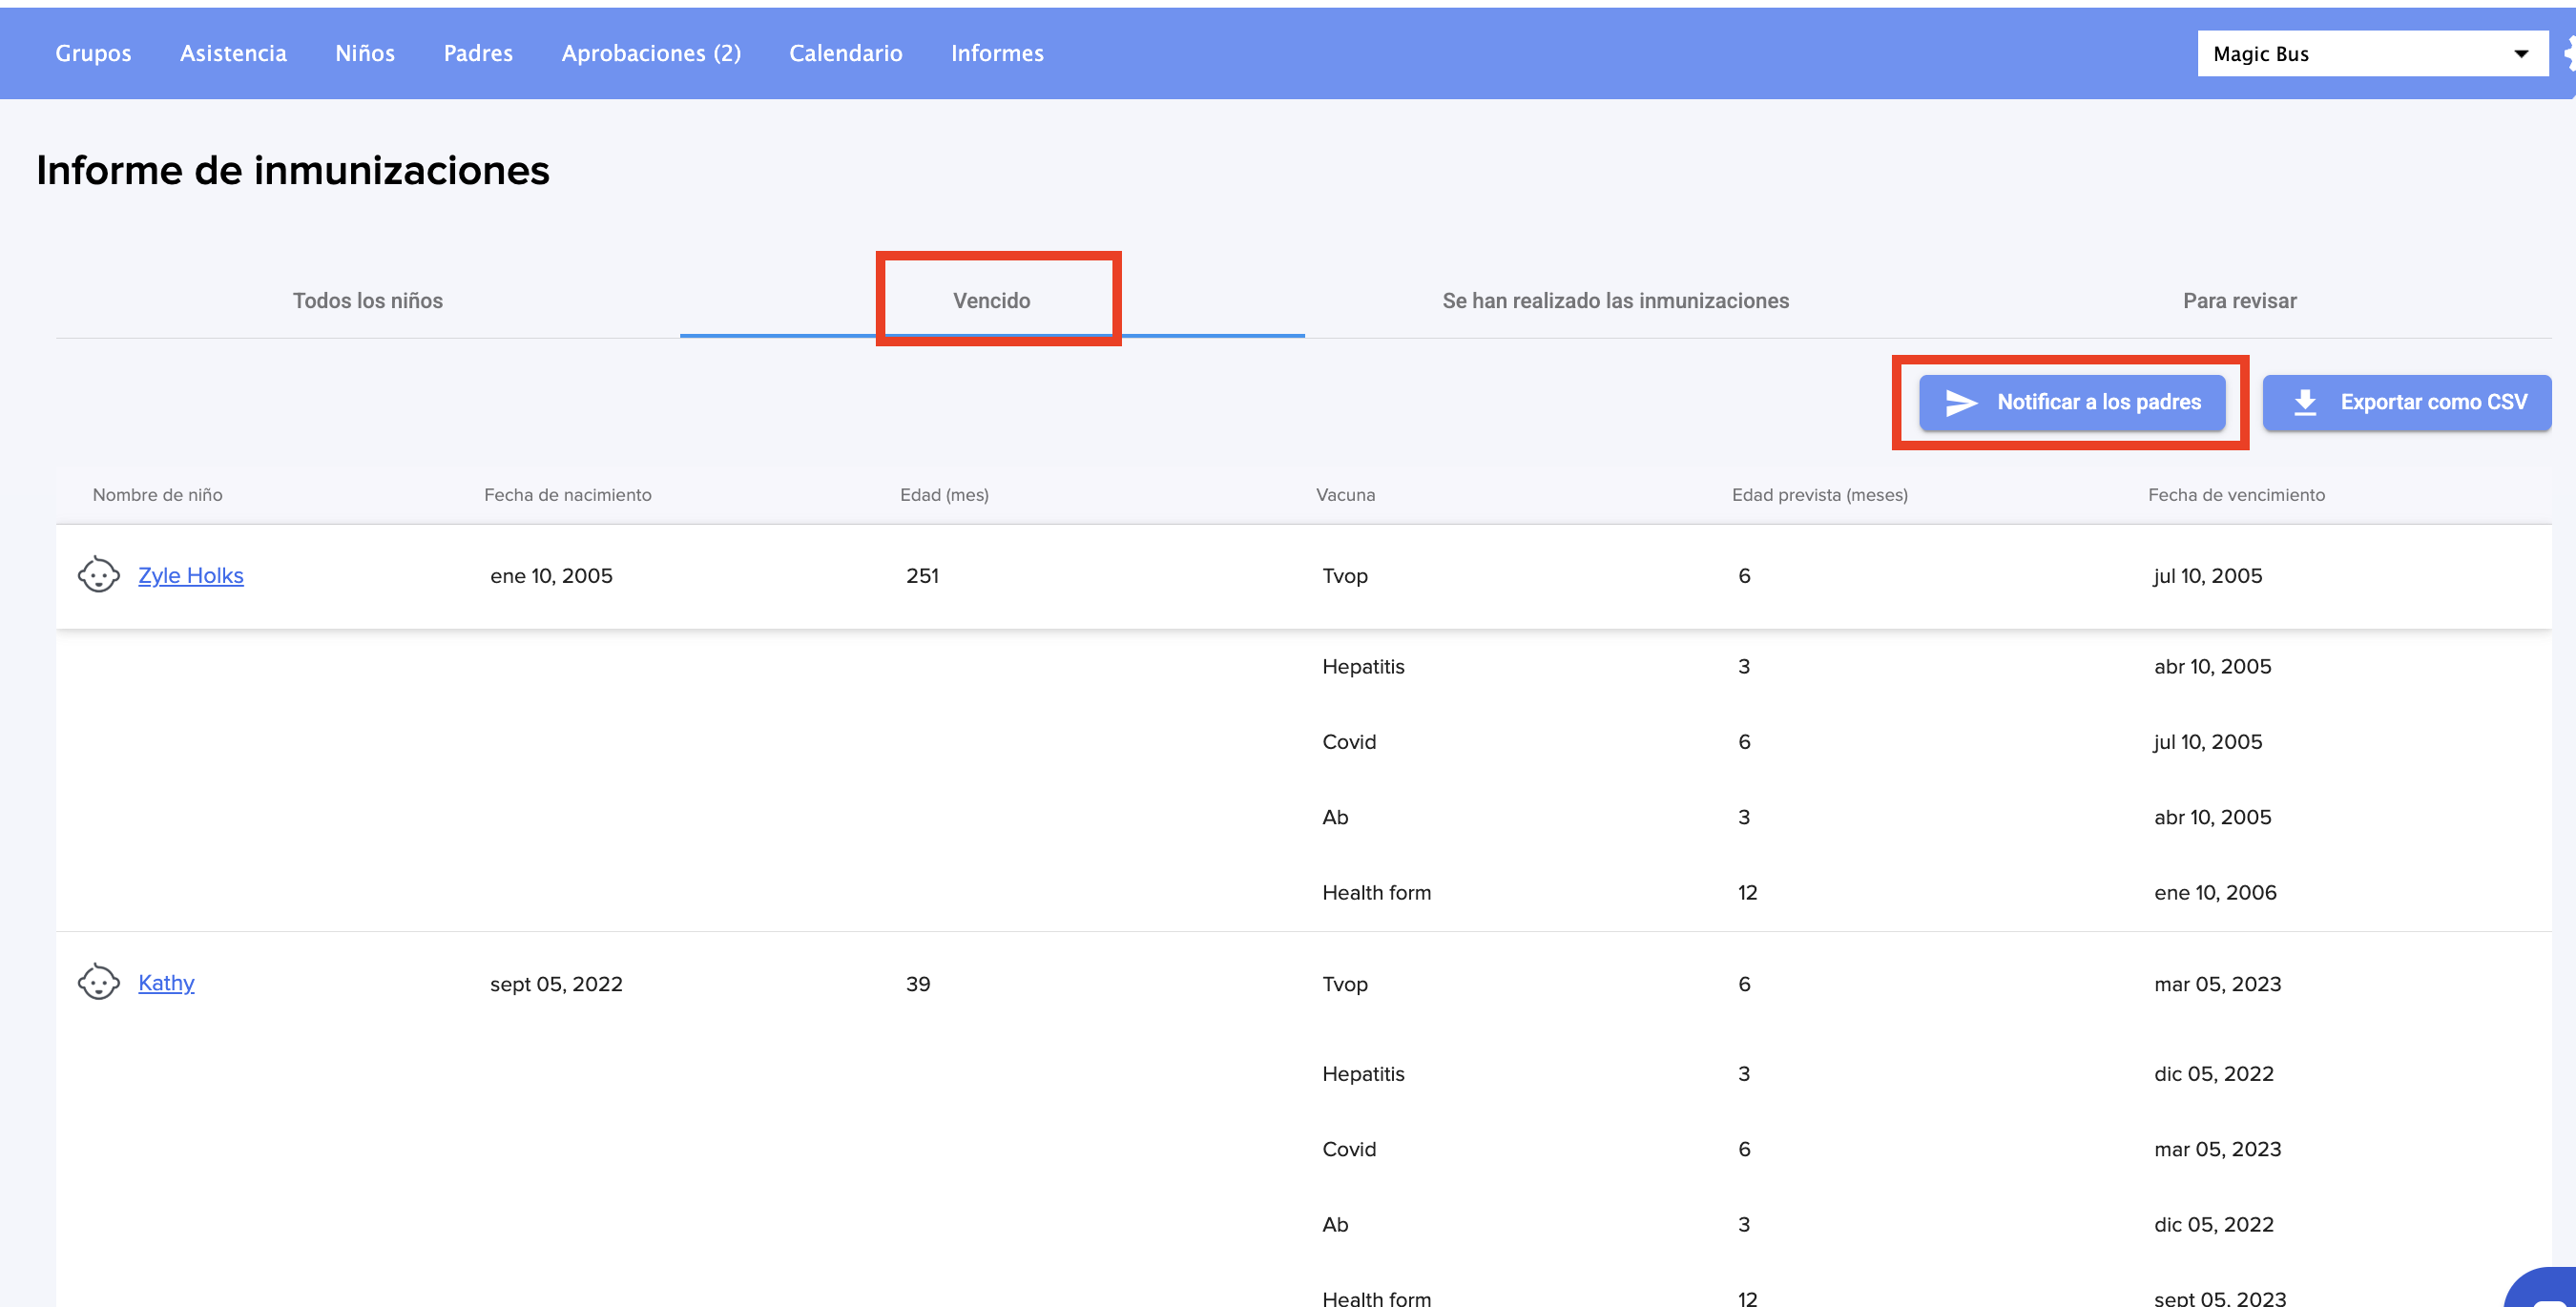Click download arrow icon on Exportar button
2576x1307 pixels.
[2305, 402]
